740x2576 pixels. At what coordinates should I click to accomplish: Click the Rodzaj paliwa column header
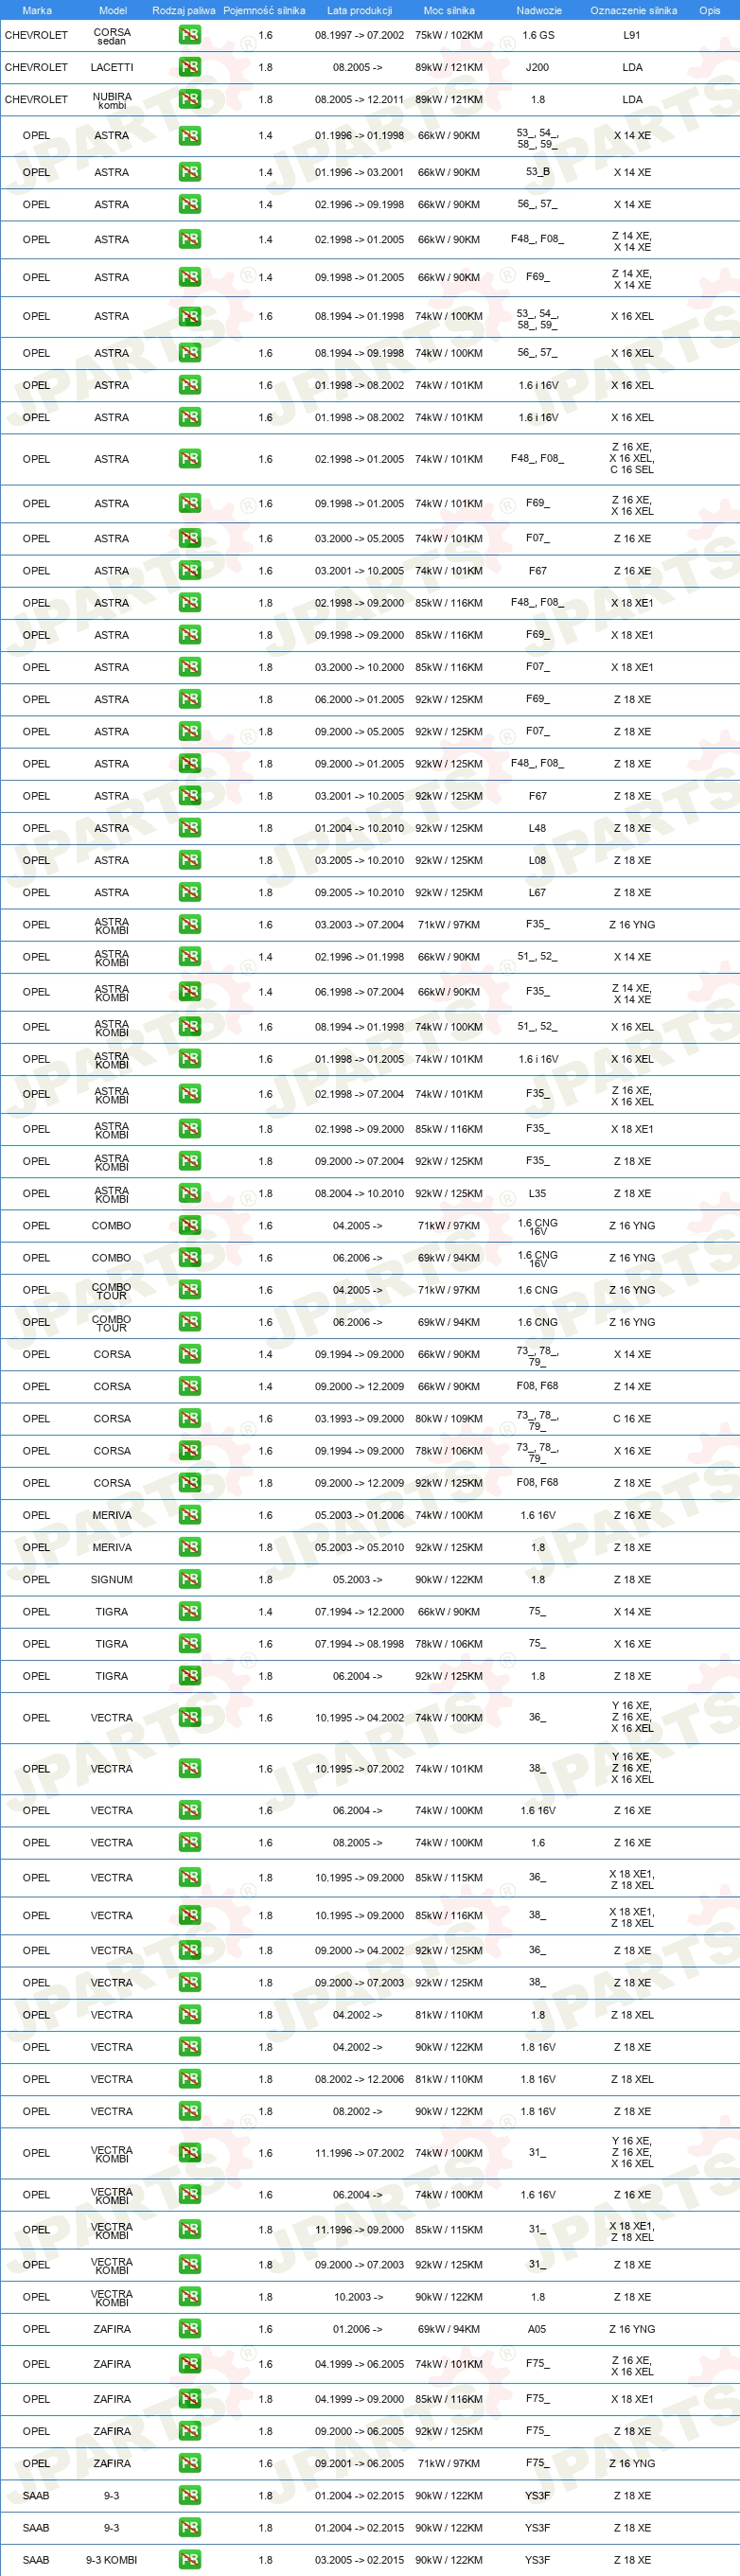point(184,10)
